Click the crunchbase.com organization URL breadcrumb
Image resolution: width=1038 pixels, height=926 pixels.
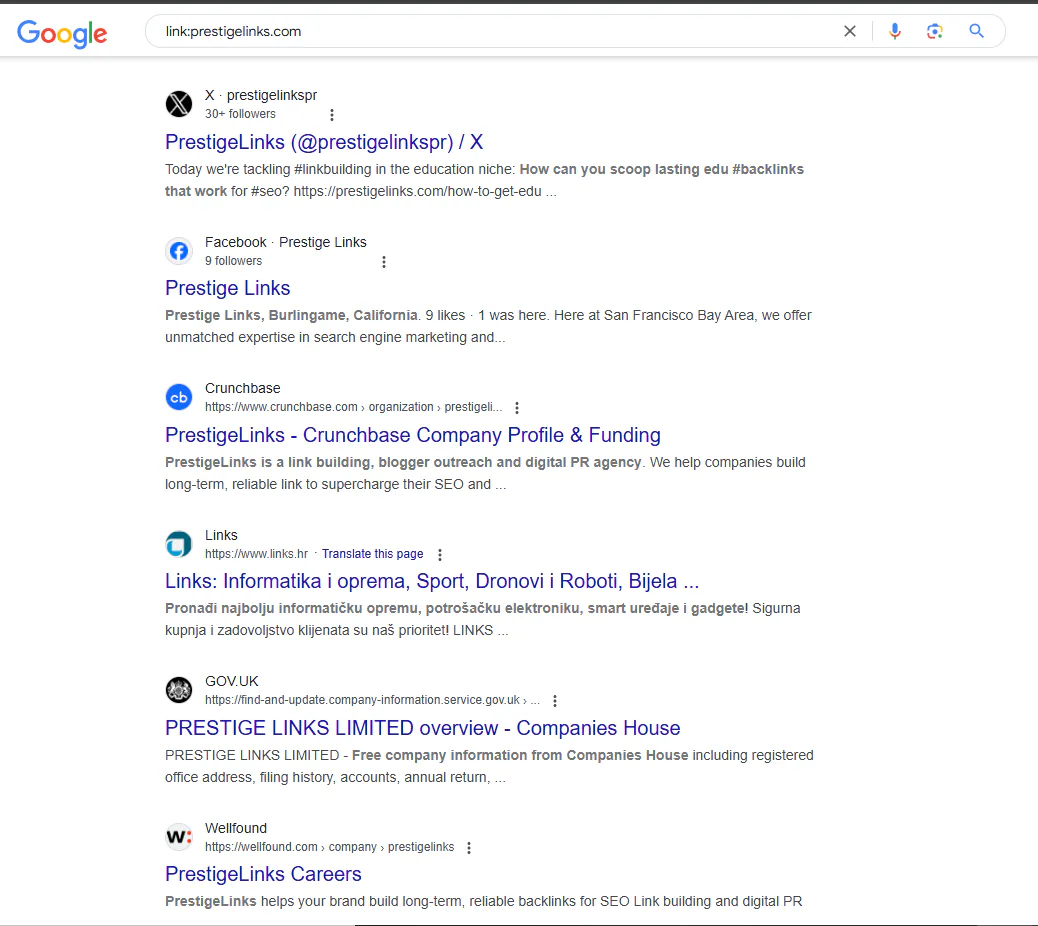(354, 407)
